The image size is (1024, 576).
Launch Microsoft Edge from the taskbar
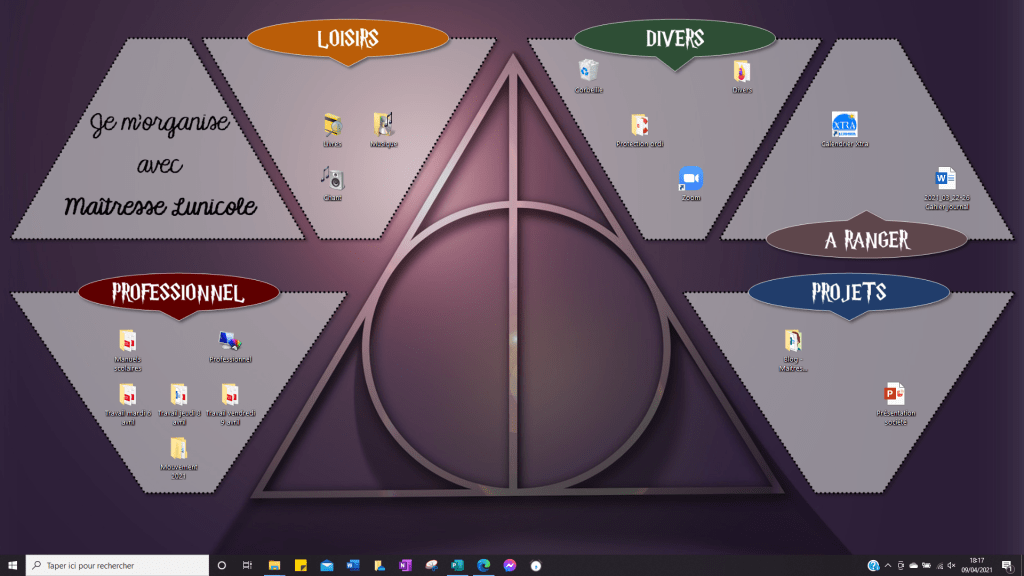(x=484, y=565)
